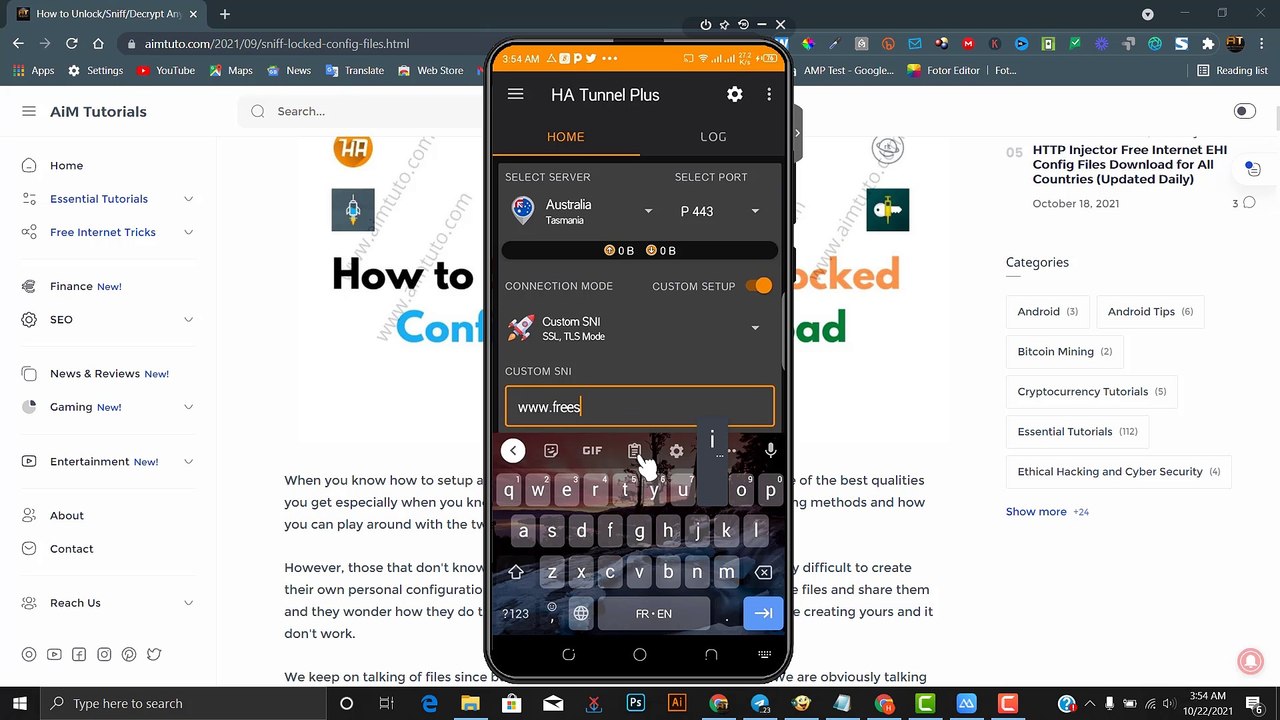1280x720 pixels.
Task: Tap the backspace key on the keyboard
Action: click(763, 573)
